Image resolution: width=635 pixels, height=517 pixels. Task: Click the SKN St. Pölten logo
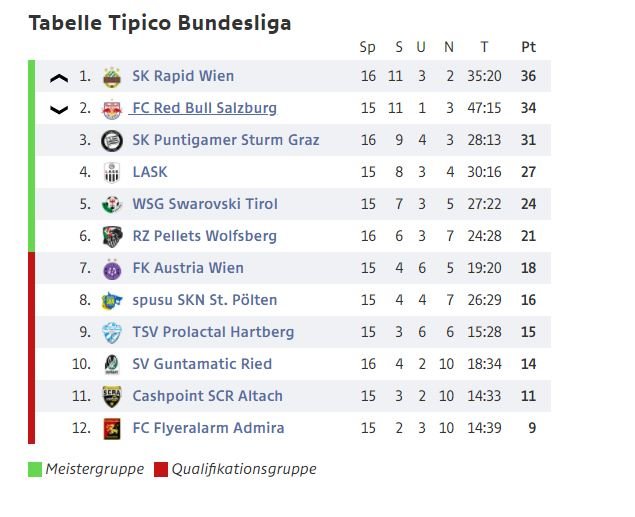coord(111,300)
